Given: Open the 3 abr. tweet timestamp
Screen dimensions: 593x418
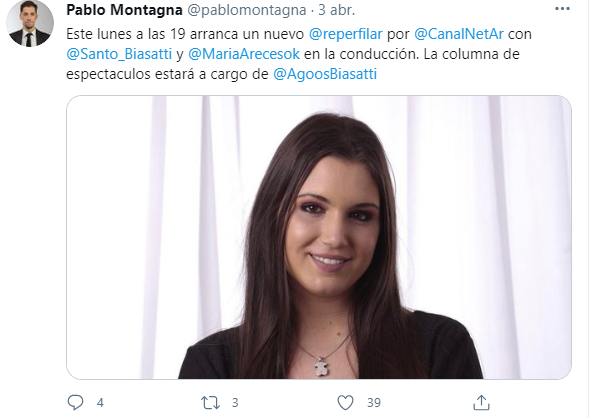Looking at the screenshot, I should click(x=337, y=10).
